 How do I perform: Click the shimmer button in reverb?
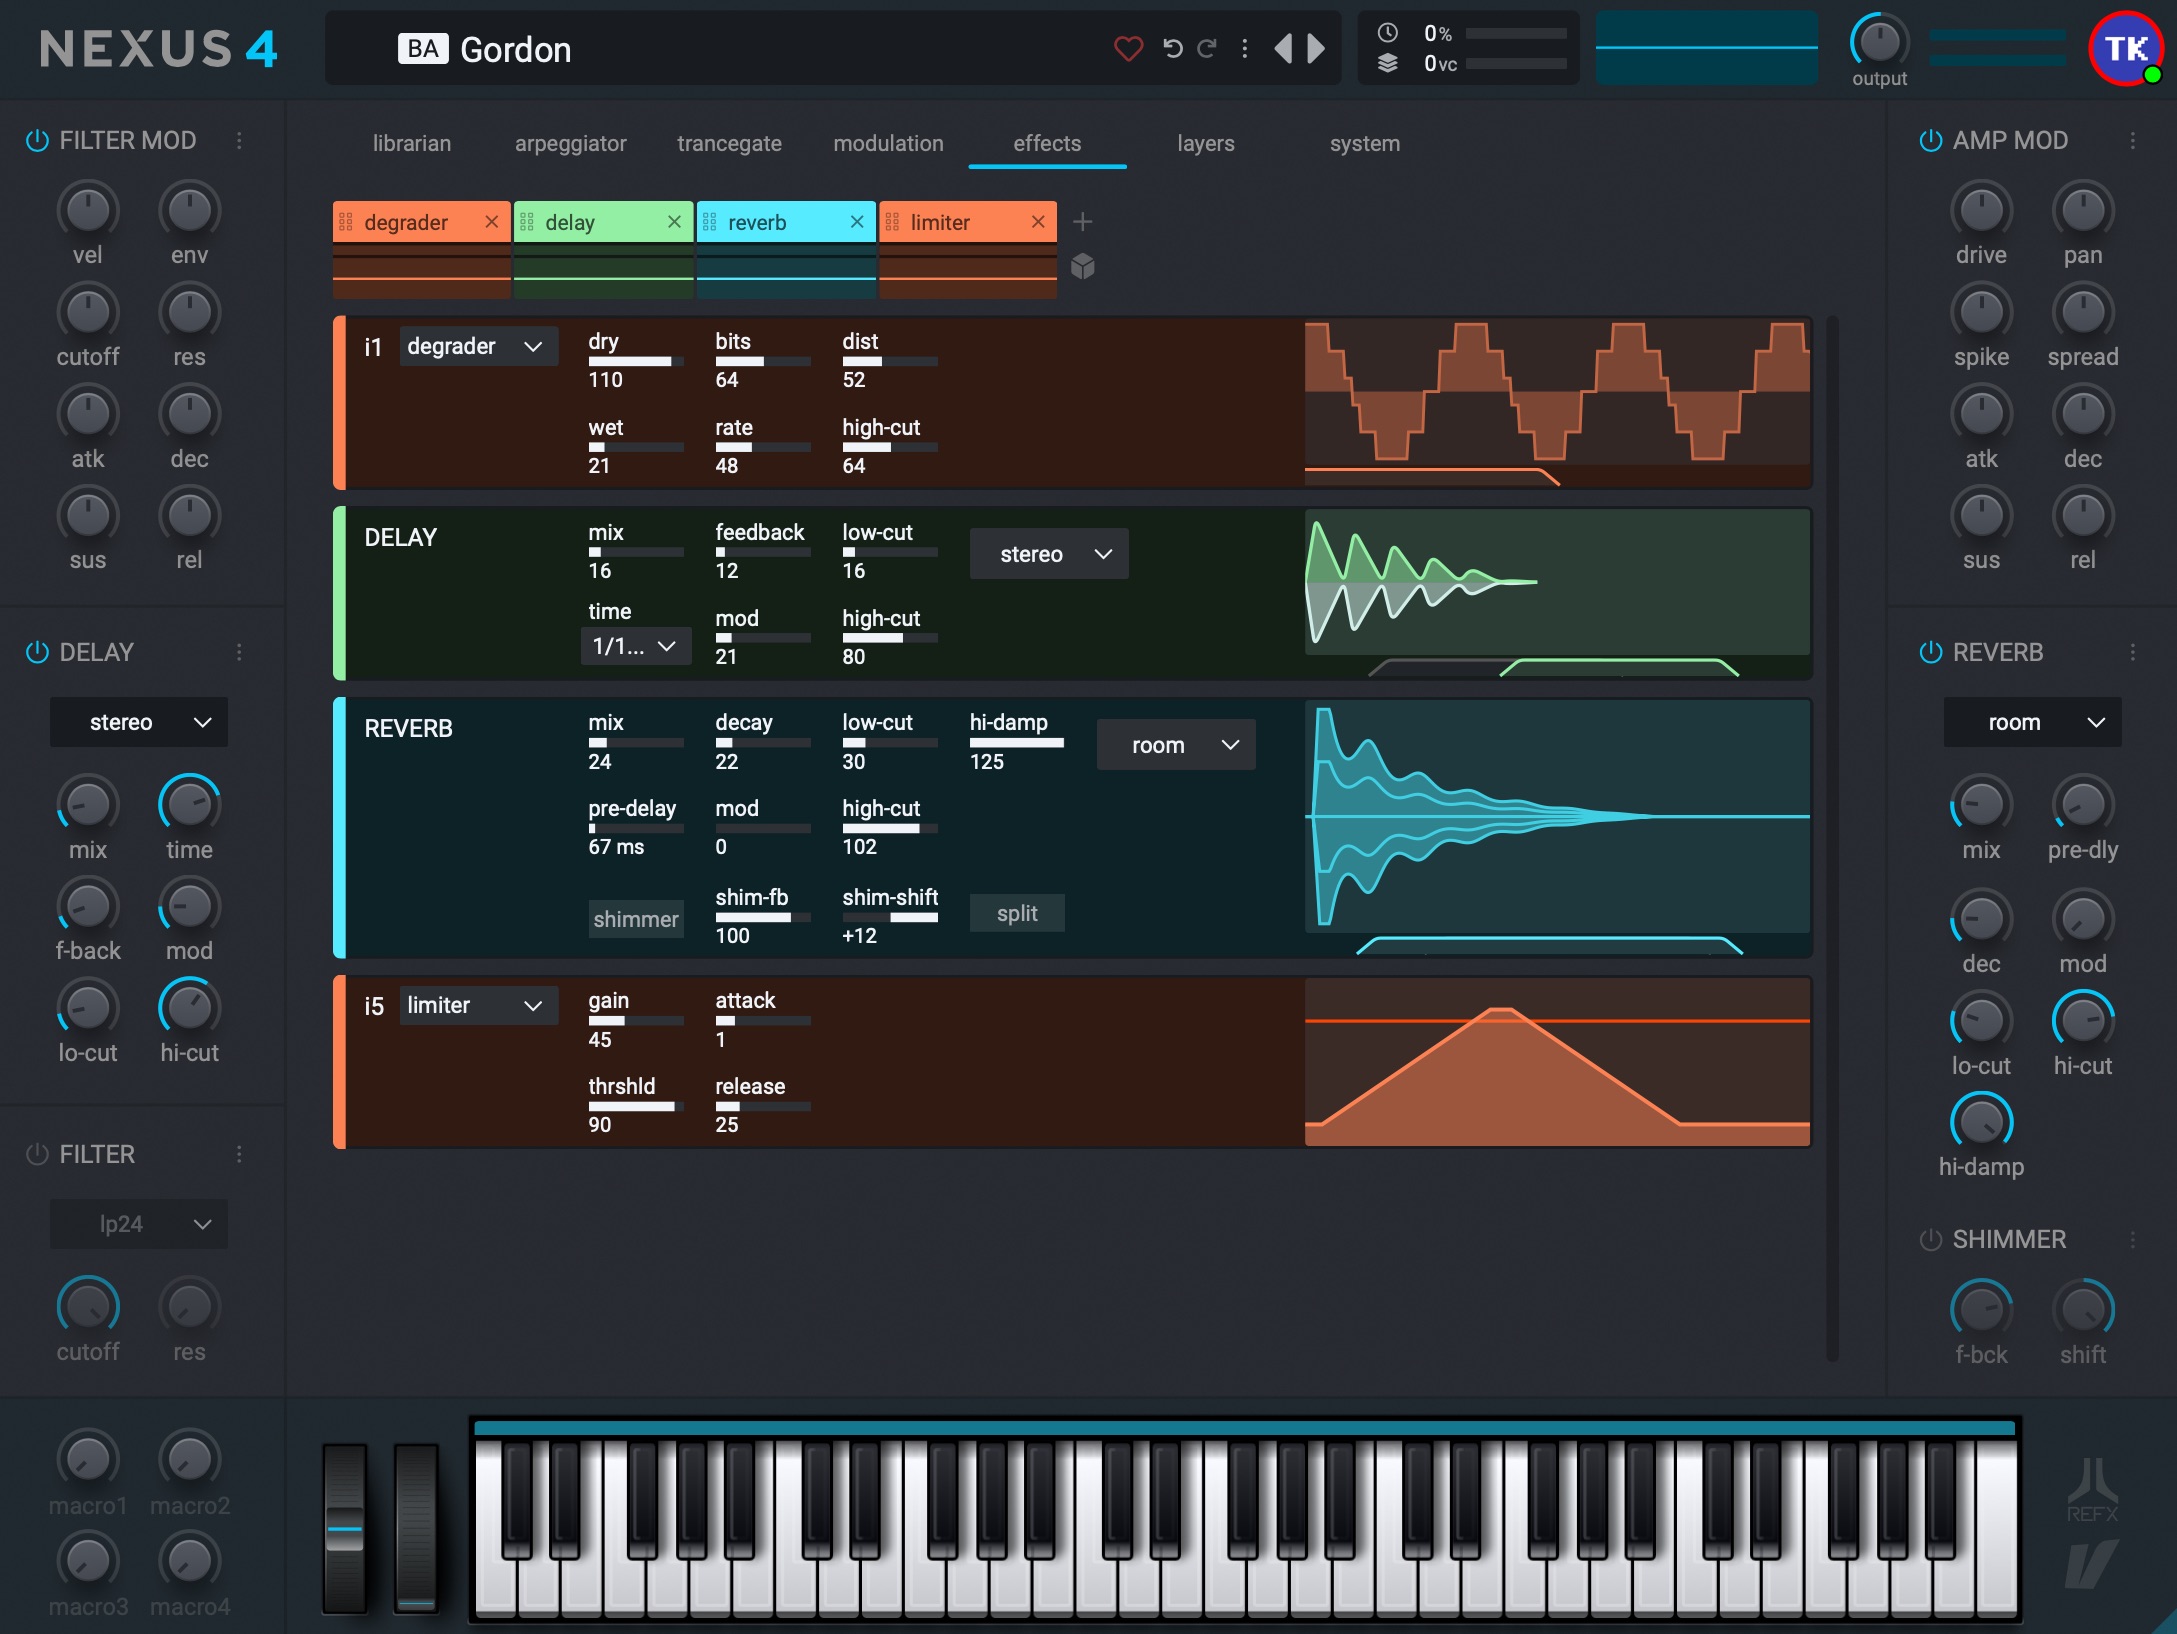pos(636,918)
